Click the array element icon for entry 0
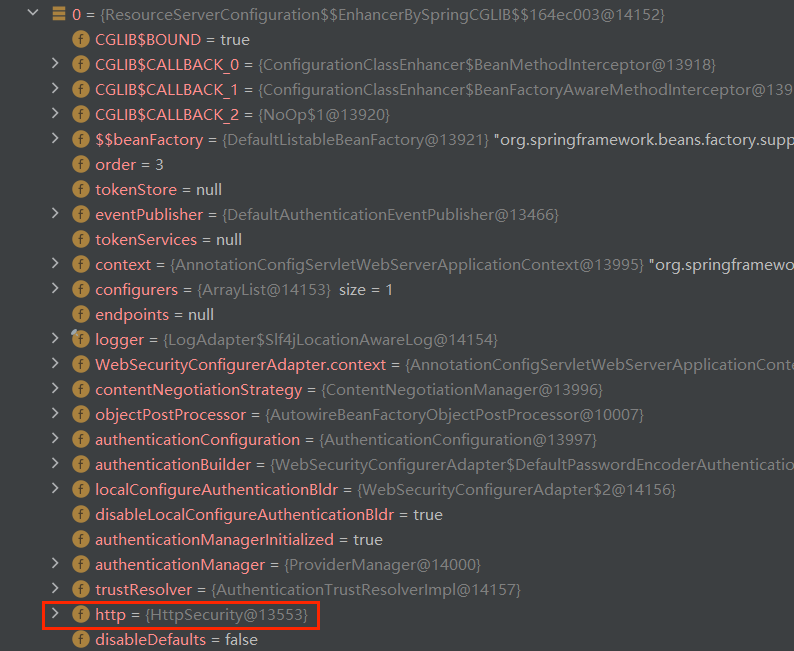This screenshot has height=651, width=794. 57,15
